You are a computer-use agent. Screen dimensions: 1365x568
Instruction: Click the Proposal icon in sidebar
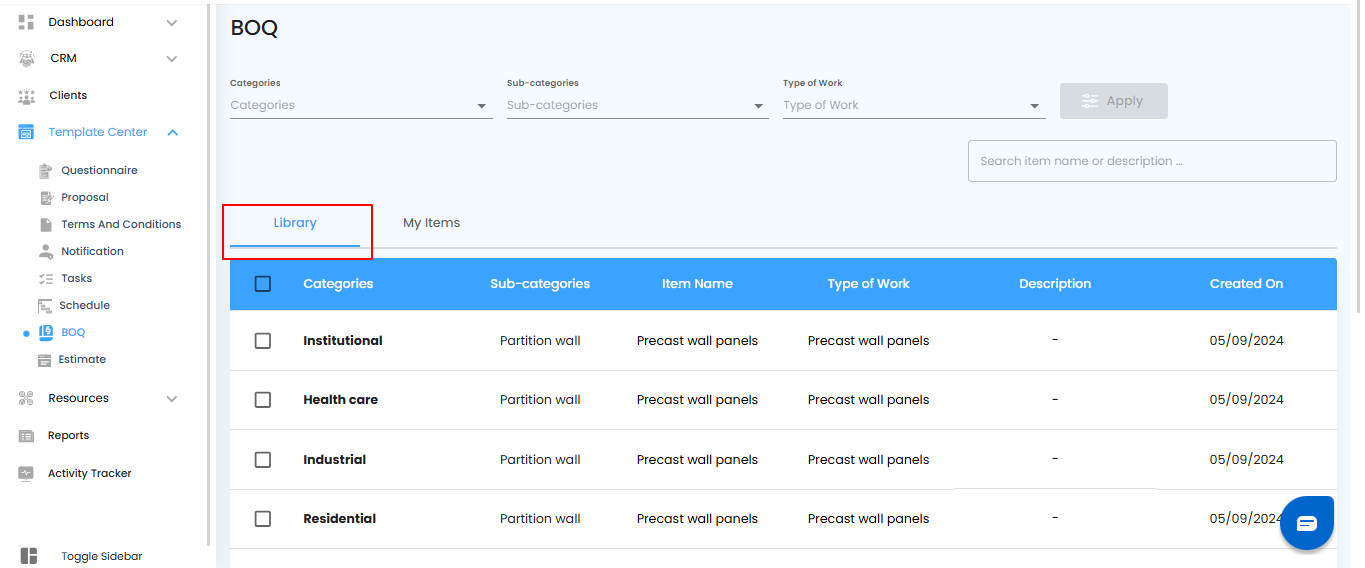(45, 198)
